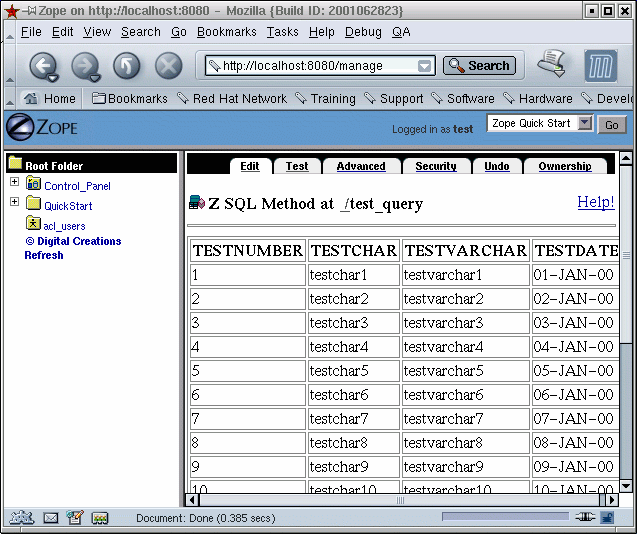Switch to the Advanced tab
The height and width of the screenshot is (534, 637).
[x=360, y=166]
